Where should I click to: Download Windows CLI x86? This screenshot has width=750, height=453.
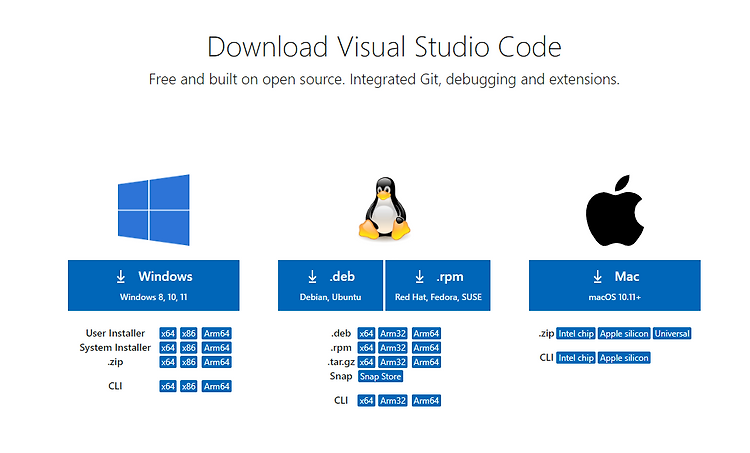[x=189, y=386]
